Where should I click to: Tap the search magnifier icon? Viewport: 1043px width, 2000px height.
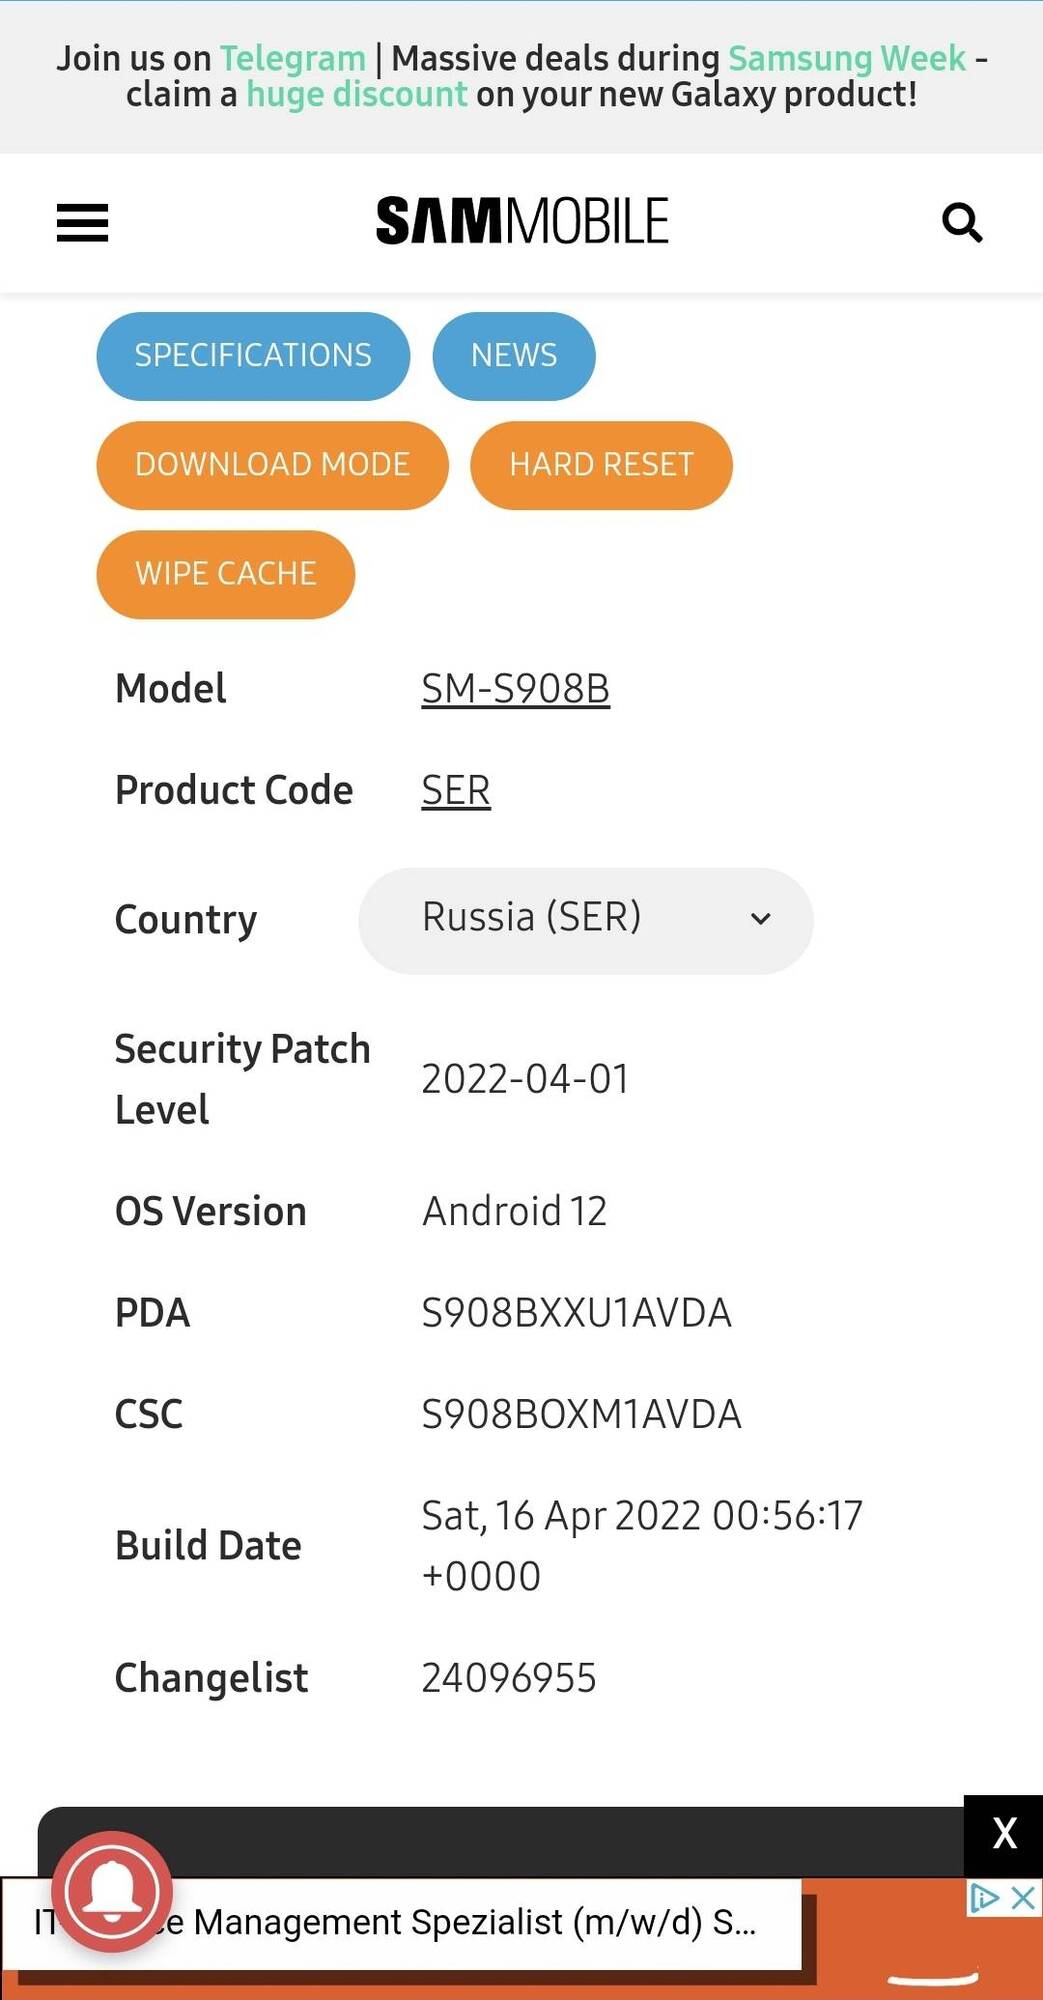[962, 222]
